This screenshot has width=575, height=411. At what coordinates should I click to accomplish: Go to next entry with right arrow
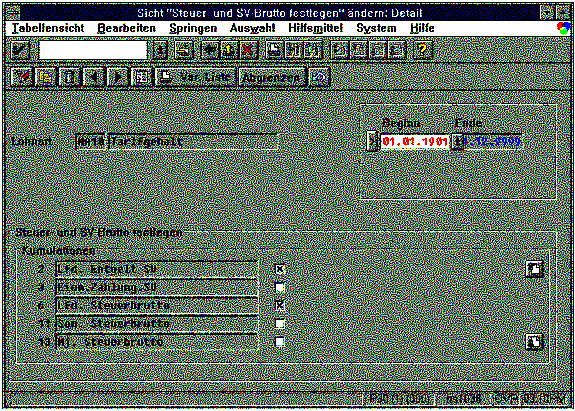pyautogui.click(x=117, y=77)
